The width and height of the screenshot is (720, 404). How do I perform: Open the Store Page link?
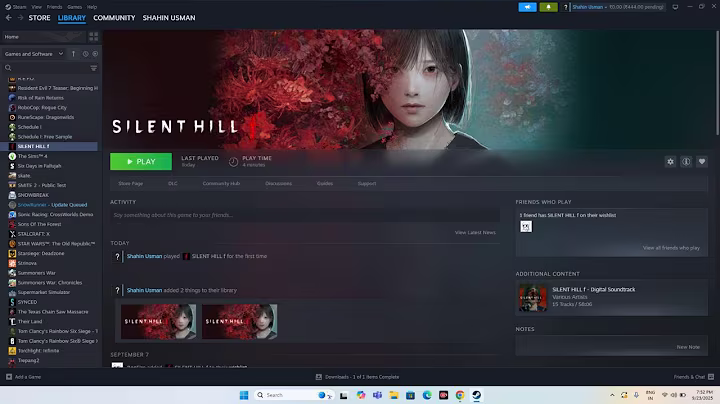[x=130, y=183]
